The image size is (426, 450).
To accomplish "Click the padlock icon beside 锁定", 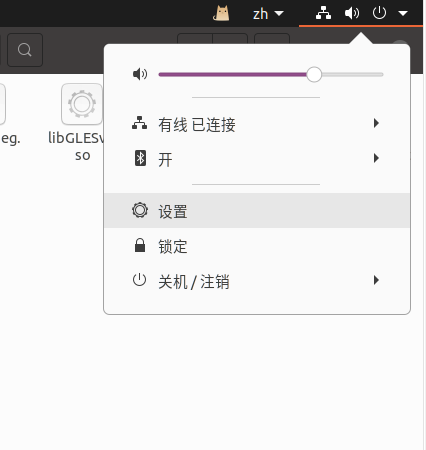I will pyautogui.click(x=140, y=245).
